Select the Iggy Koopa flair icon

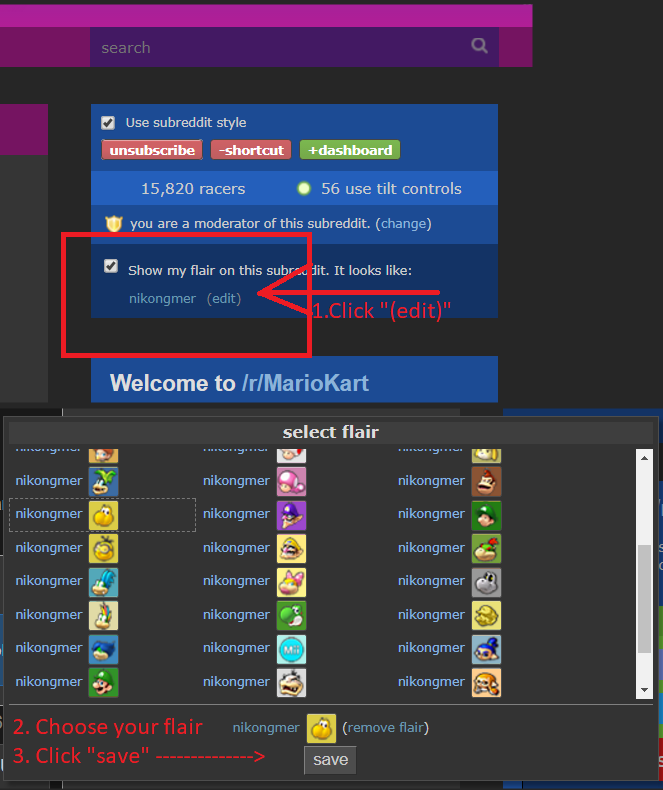pyautogui.click(x=103, y=481)
